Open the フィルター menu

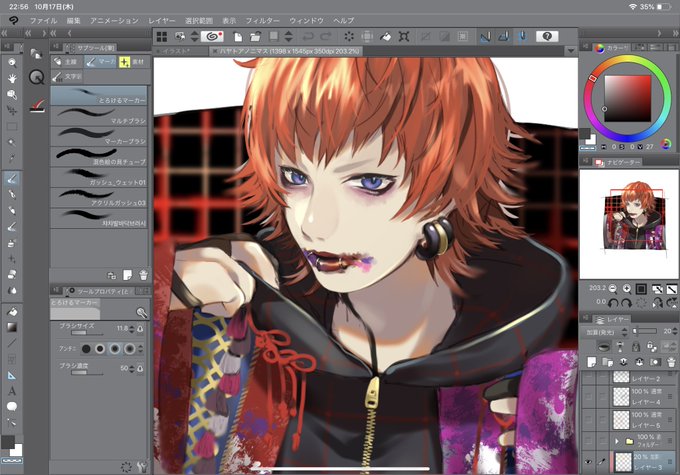click(x=263, y=20)
